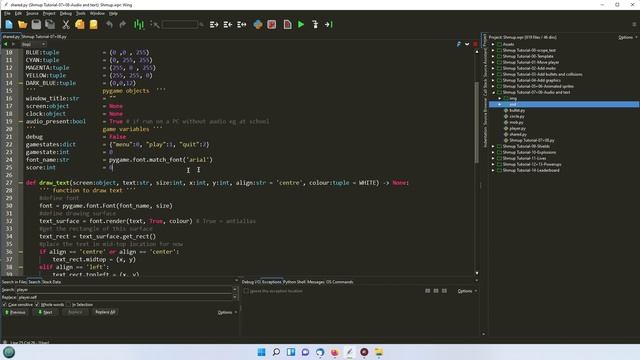Click the Python logo toolbar icon
Screen dimensions: 640x360
(258, 24)
